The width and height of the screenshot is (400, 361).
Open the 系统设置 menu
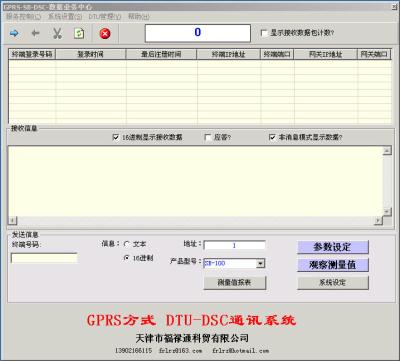coord(65,16)
